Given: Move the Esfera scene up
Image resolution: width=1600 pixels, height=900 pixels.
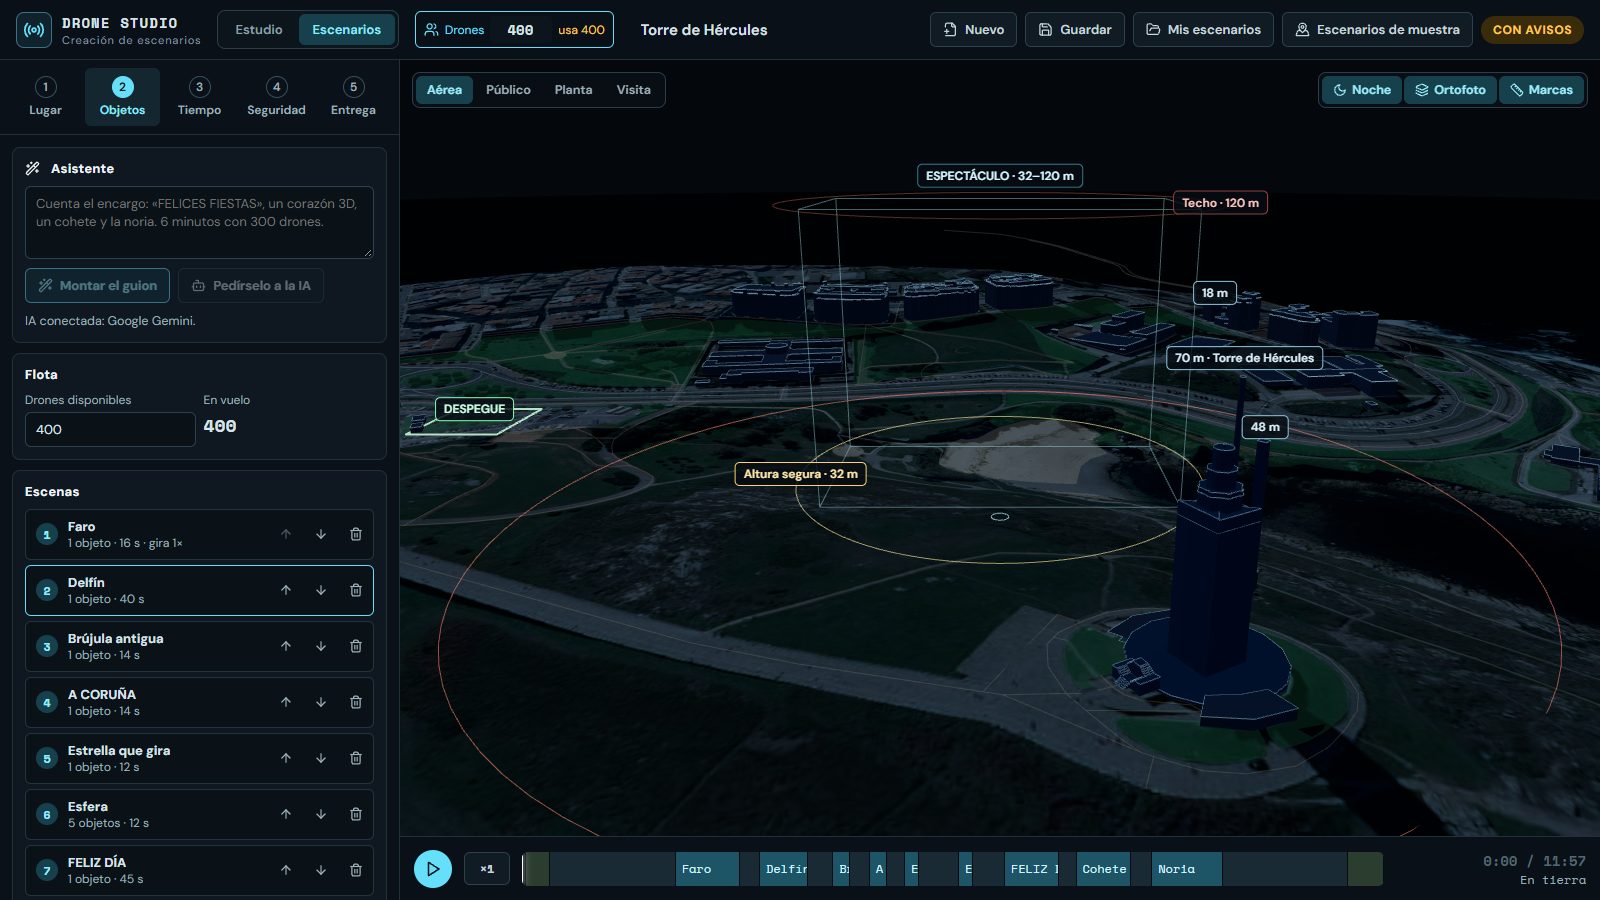Looking at the screenshot, I should 286,814.
